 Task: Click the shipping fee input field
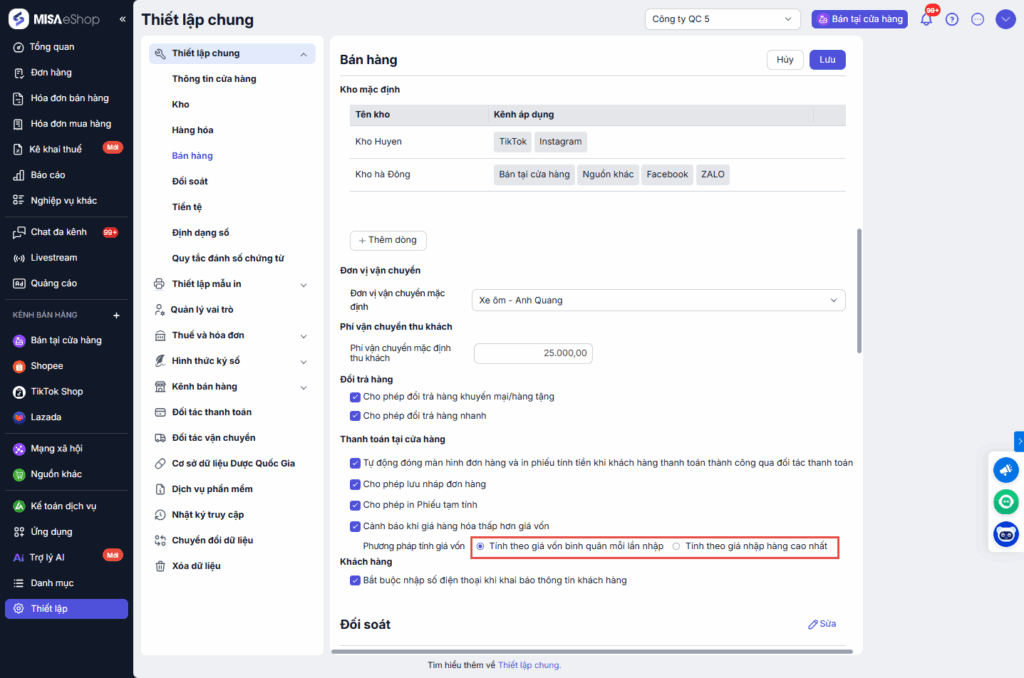coord(534,353)
